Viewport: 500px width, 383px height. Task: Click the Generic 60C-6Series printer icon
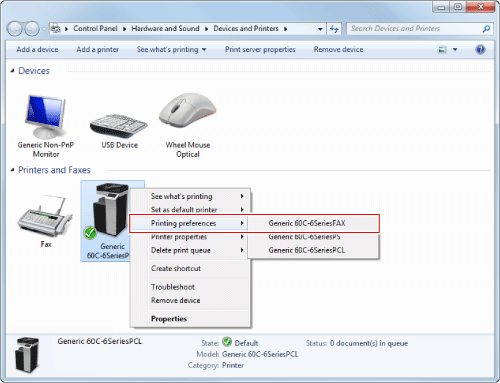110,210
